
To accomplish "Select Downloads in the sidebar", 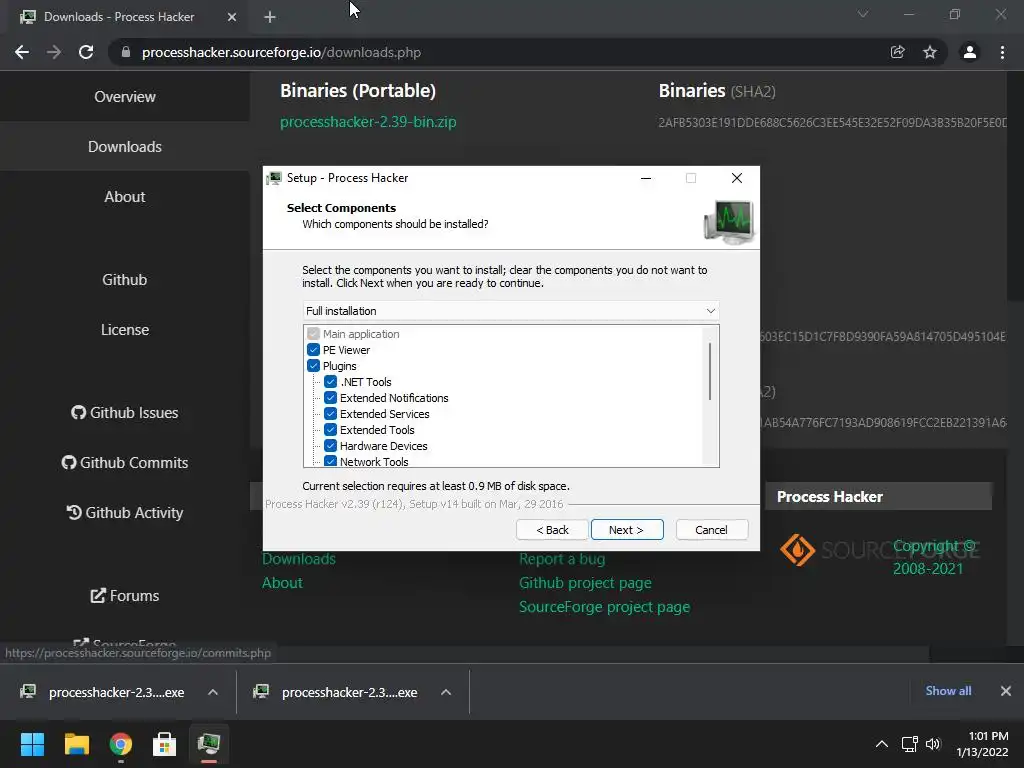I will (x=125, y=147).
